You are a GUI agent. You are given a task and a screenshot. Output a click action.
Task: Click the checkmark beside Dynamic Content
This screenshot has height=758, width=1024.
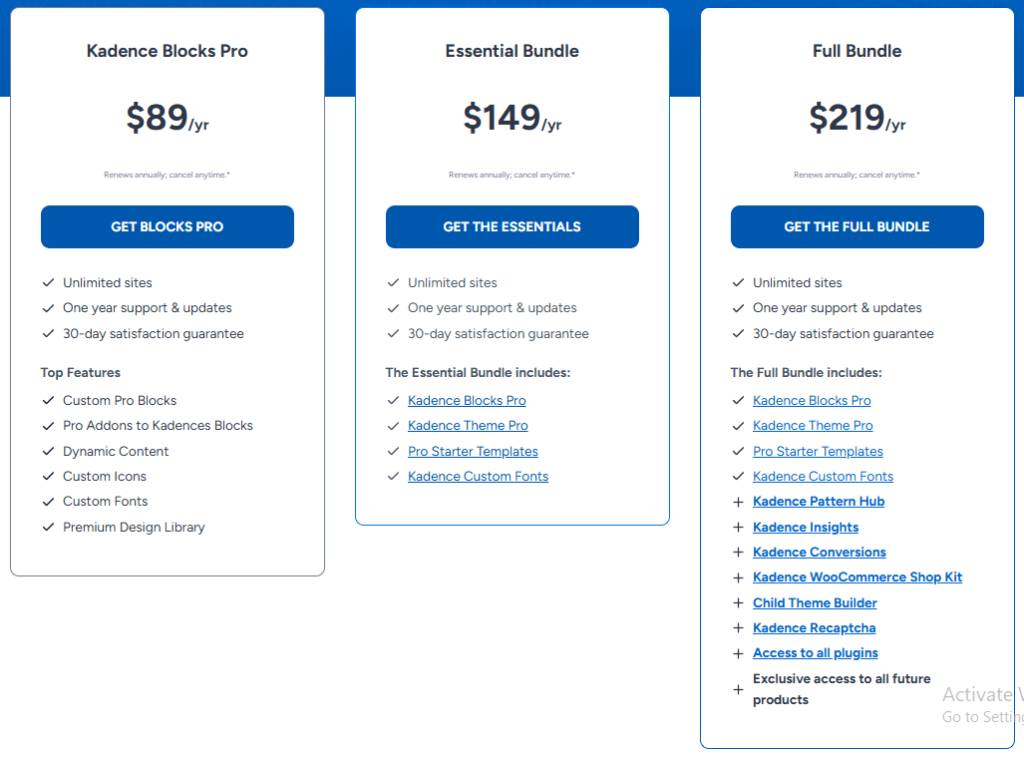(47, 450)
